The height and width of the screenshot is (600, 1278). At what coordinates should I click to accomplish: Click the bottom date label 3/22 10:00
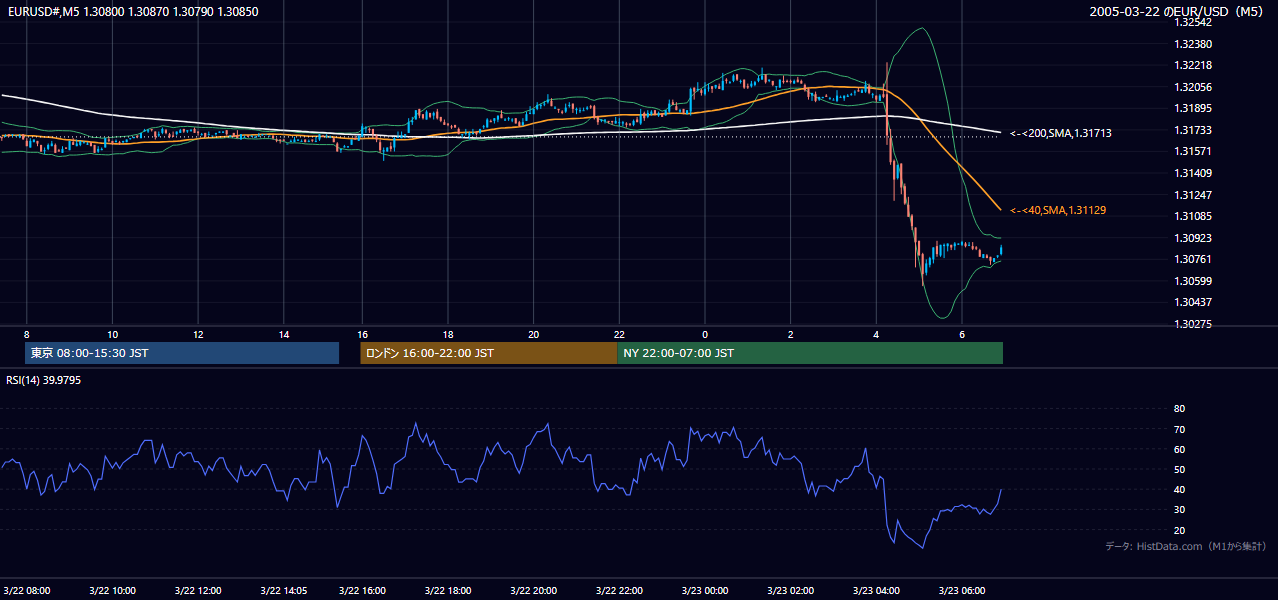(112, 590)
